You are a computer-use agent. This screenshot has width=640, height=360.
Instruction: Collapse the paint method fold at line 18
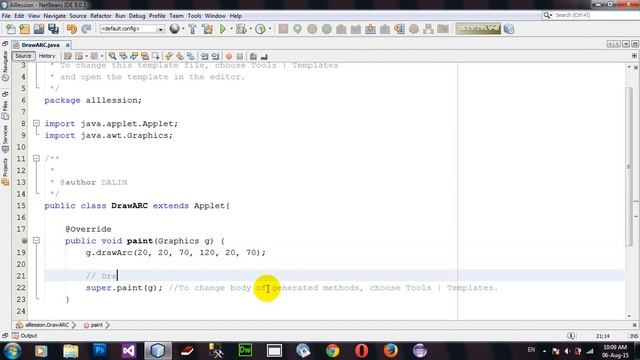36,241
